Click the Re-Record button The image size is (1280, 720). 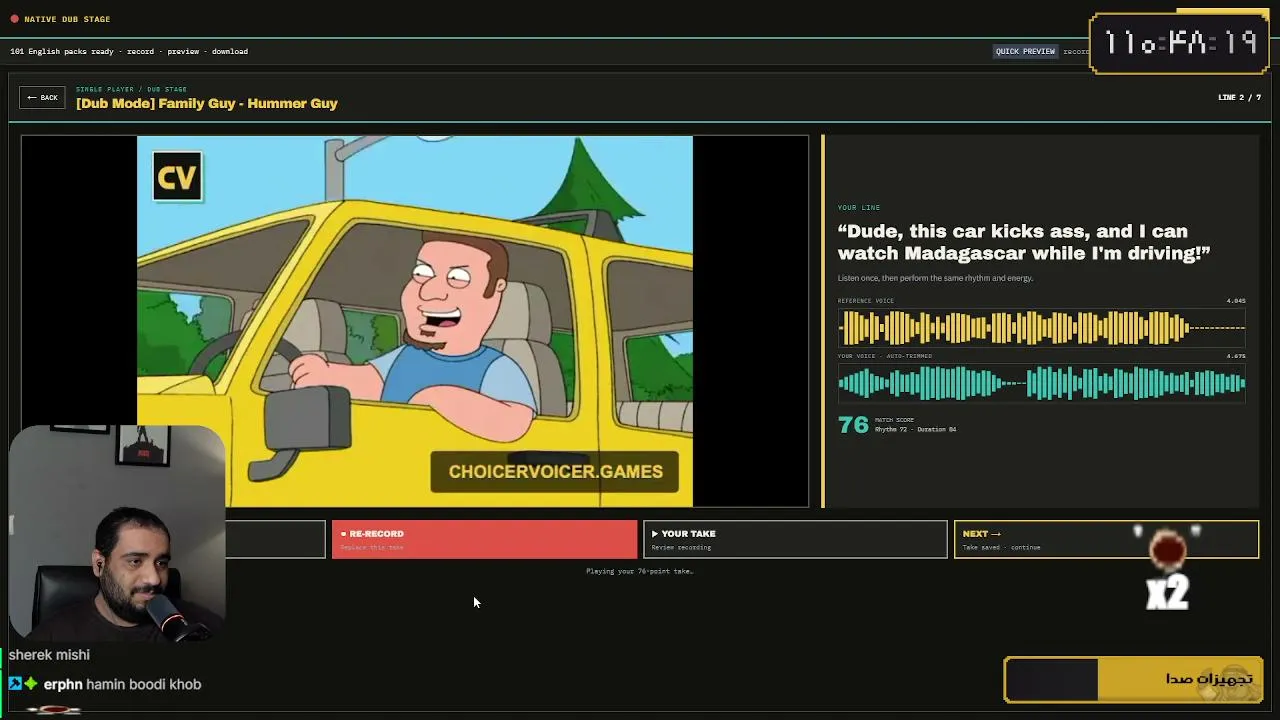(x=484, y=539)
